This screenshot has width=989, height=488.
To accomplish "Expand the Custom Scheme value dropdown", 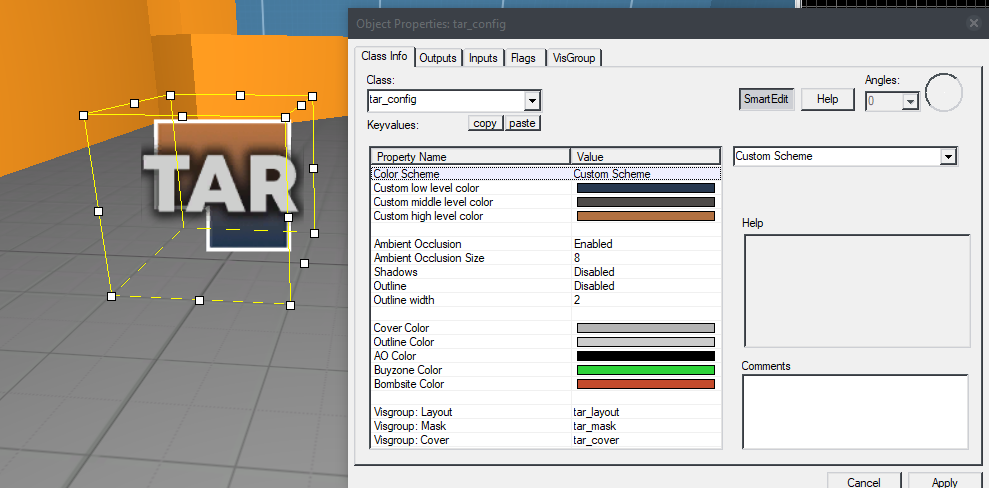I will 948,156.
